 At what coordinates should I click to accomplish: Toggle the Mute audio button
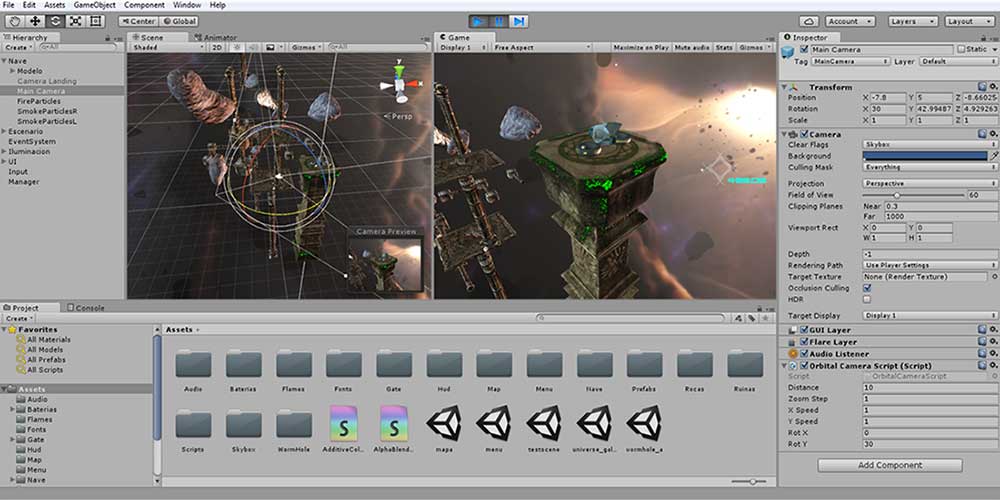coord(692,47)
